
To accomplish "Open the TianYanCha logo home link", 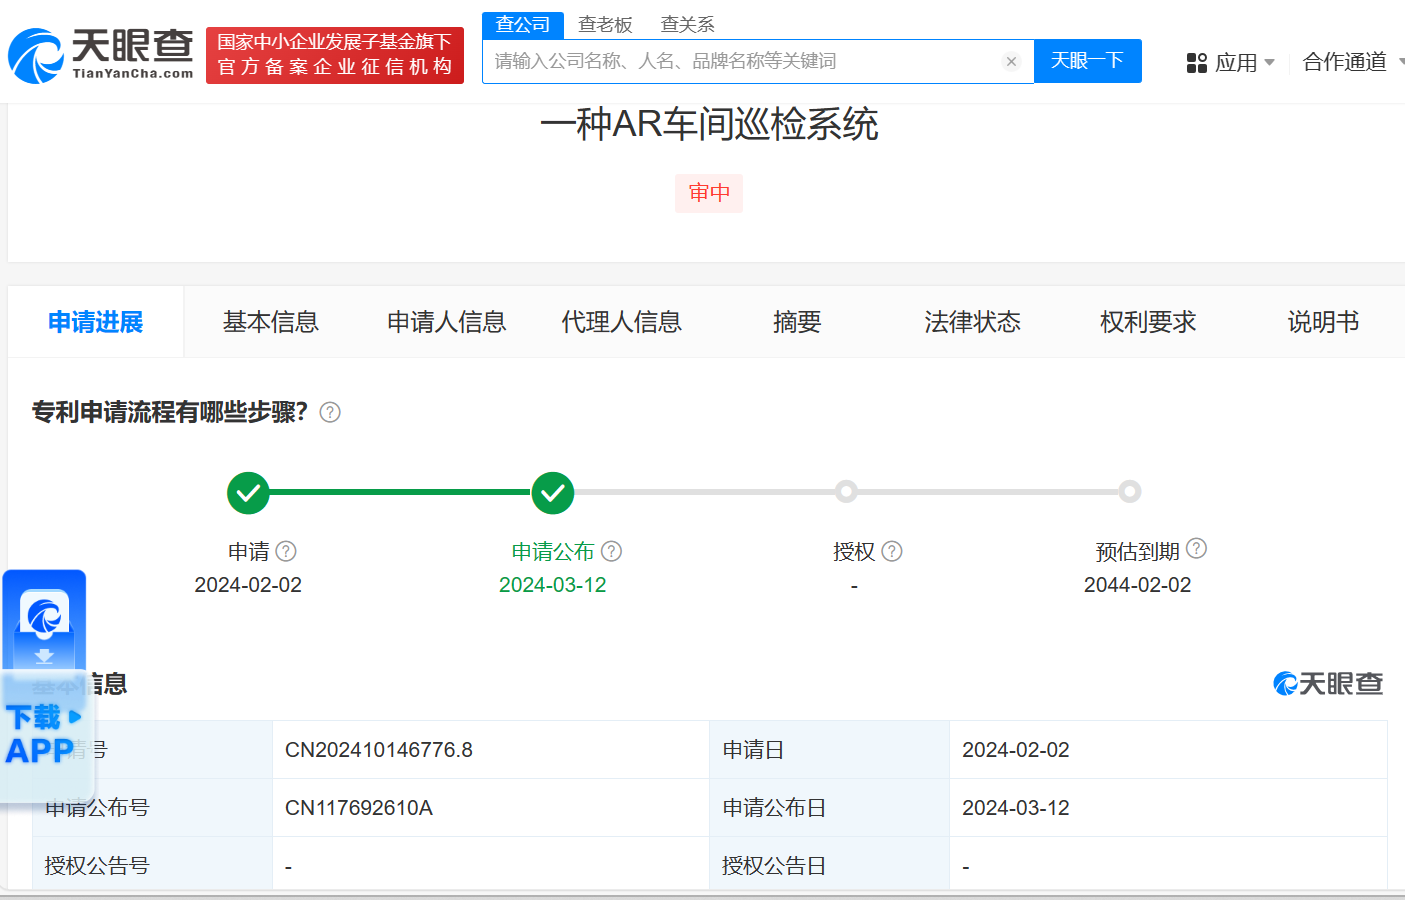I will tap(101, 55).
